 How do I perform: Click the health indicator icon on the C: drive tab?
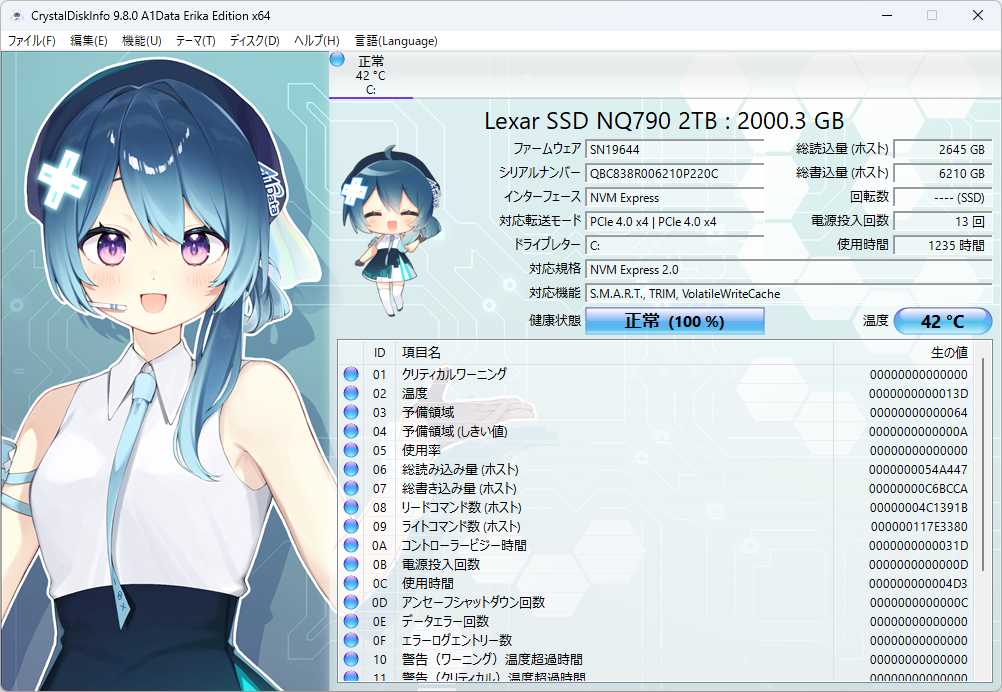coord(336,60)
